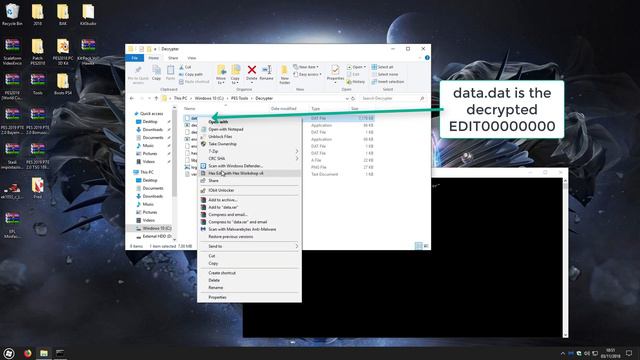640x360 pixels.
Task: Sort by Date modified column header
Action: click(283, 109)
